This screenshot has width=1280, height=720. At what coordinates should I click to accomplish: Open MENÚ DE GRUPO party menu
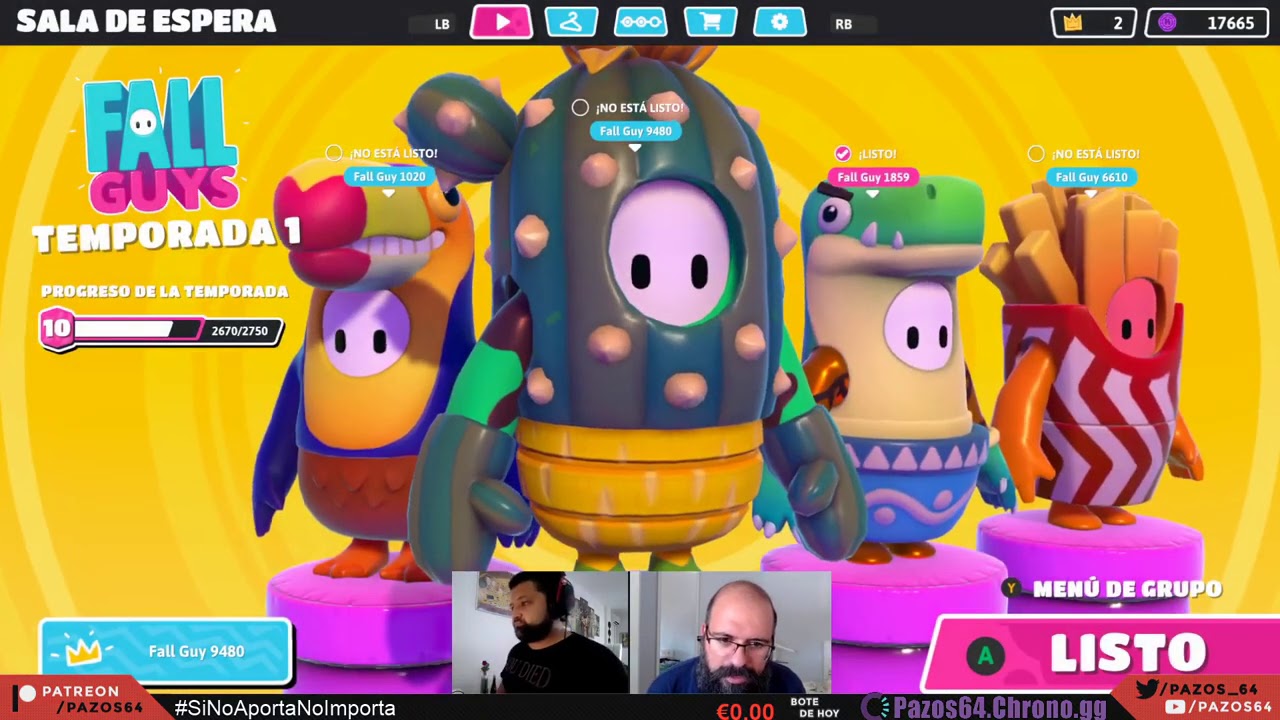[x=1127, y=589]
